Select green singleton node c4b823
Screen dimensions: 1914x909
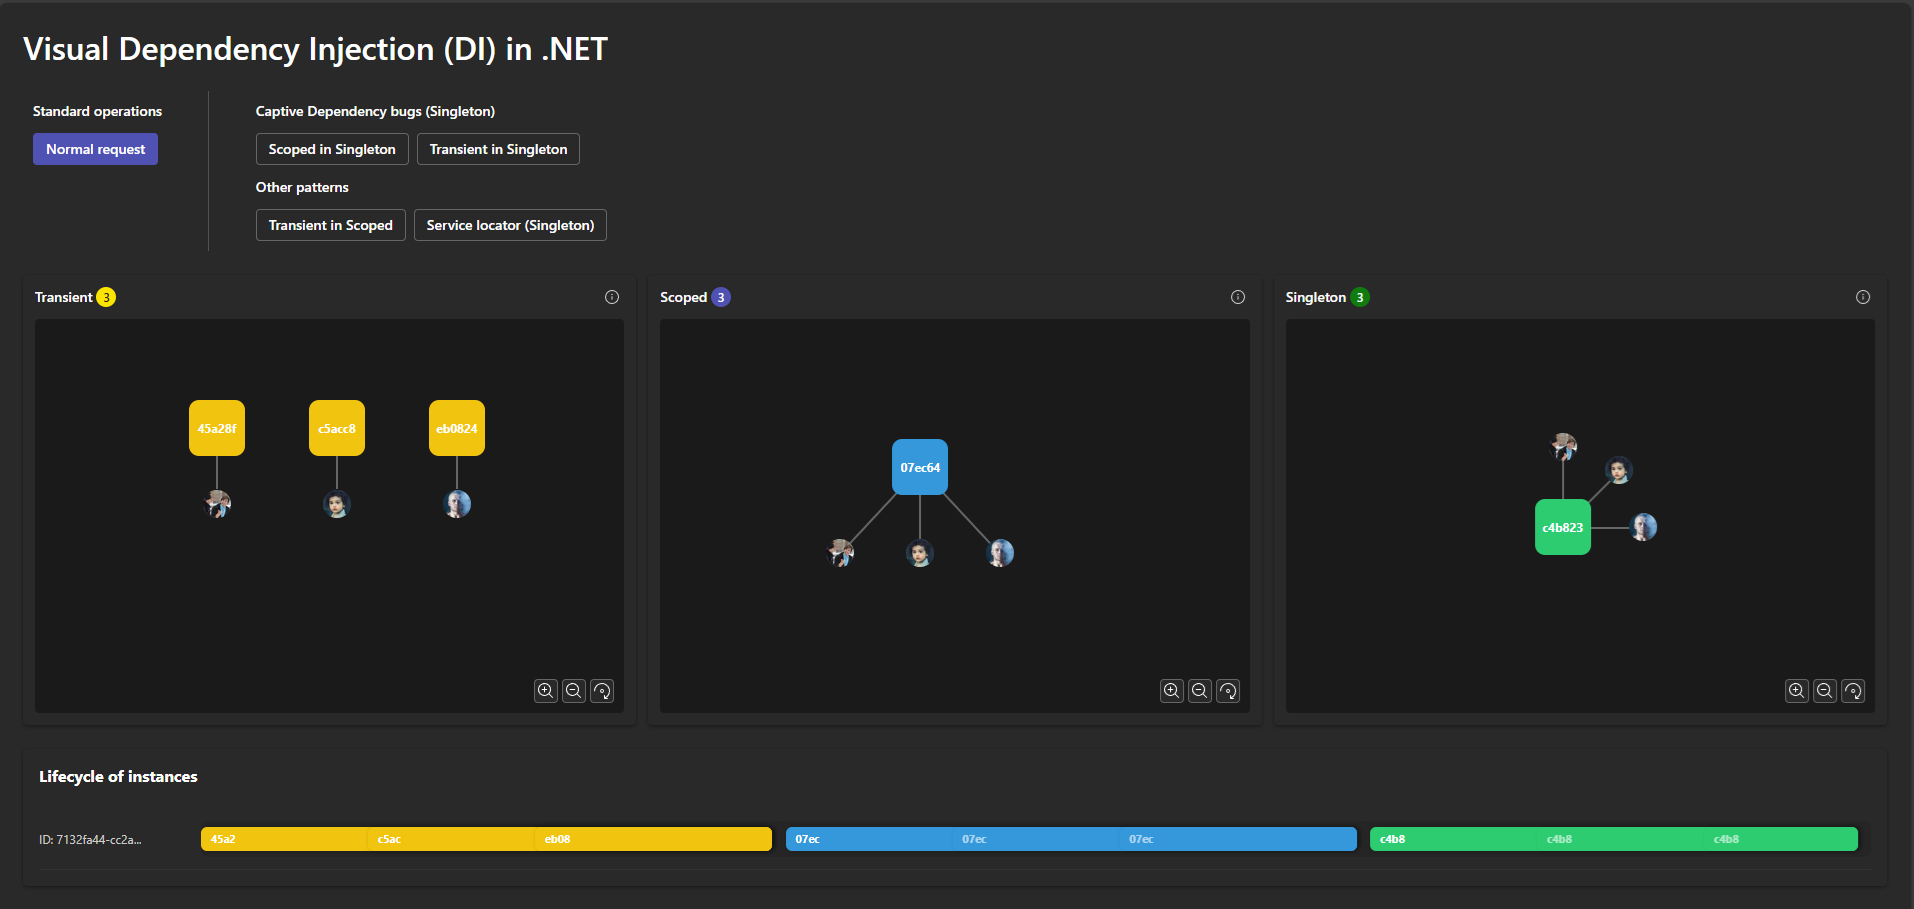tap(1563, 527)
